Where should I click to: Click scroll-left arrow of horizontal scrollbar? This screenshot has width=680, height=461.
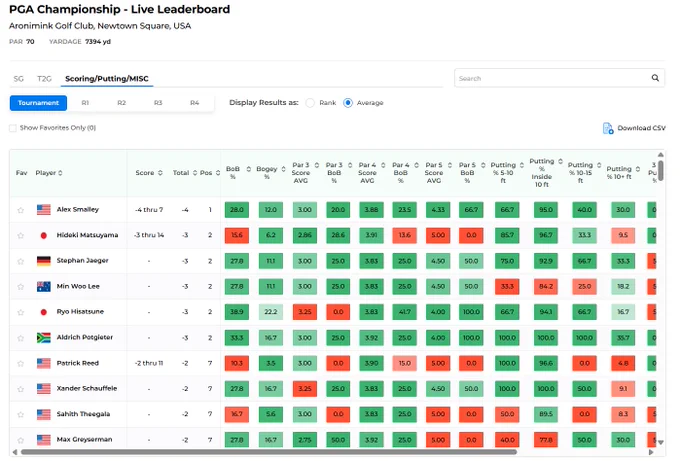click(15, 452)
